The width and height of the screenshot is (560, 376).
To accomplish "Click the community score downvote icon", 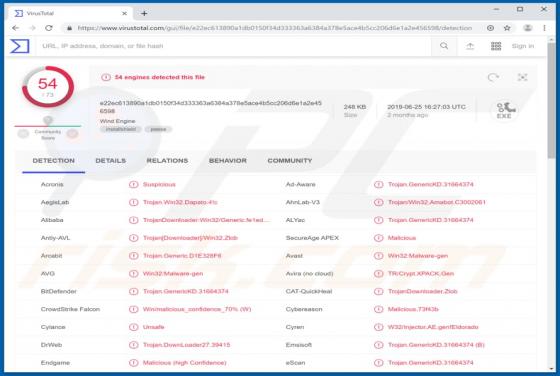I will coord(23,134).
